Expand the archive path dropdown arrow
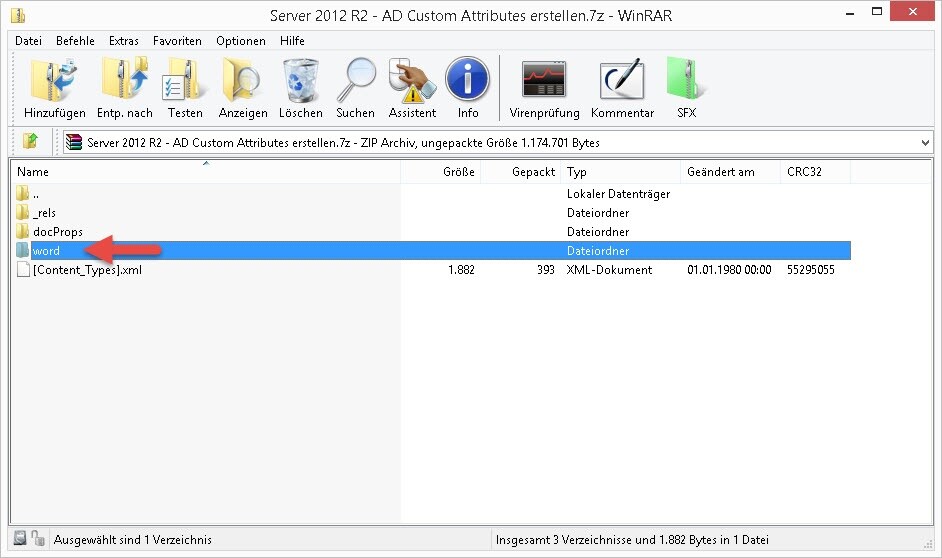942x558 pixels. tap(924, 142)
